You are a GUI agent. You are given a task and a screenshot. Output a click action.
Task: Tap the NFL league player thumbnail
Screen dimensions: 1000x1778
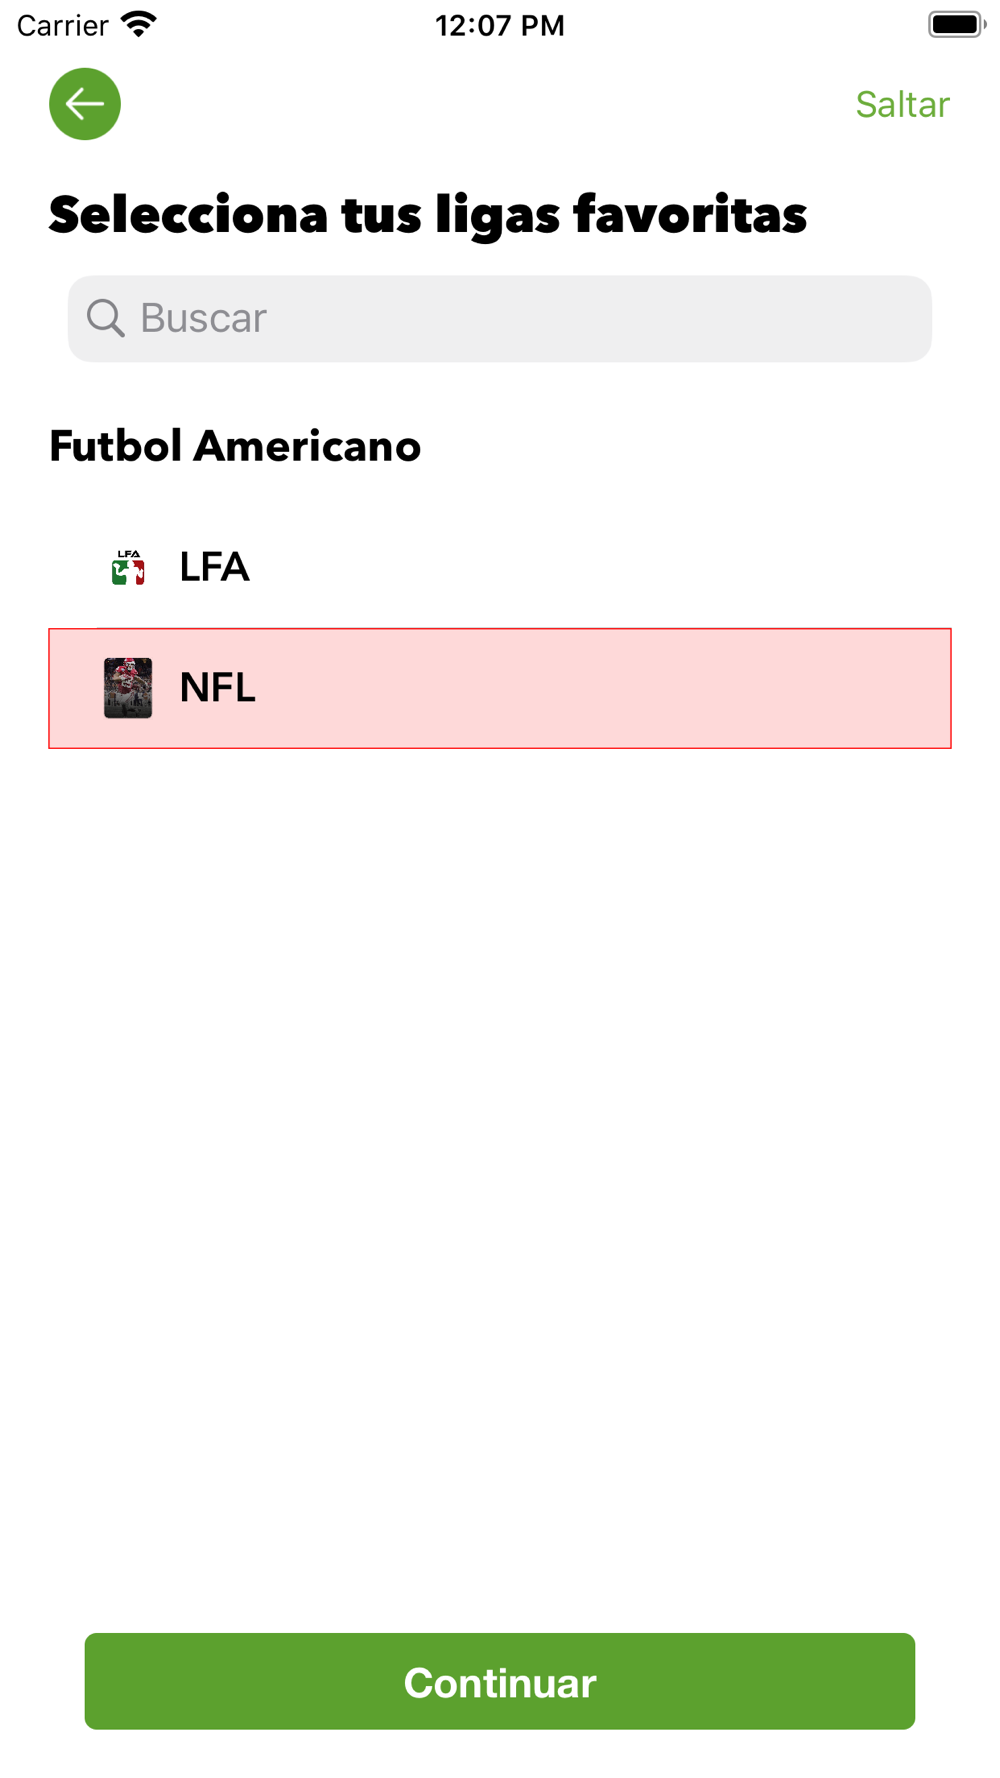[x=128, y=688]
